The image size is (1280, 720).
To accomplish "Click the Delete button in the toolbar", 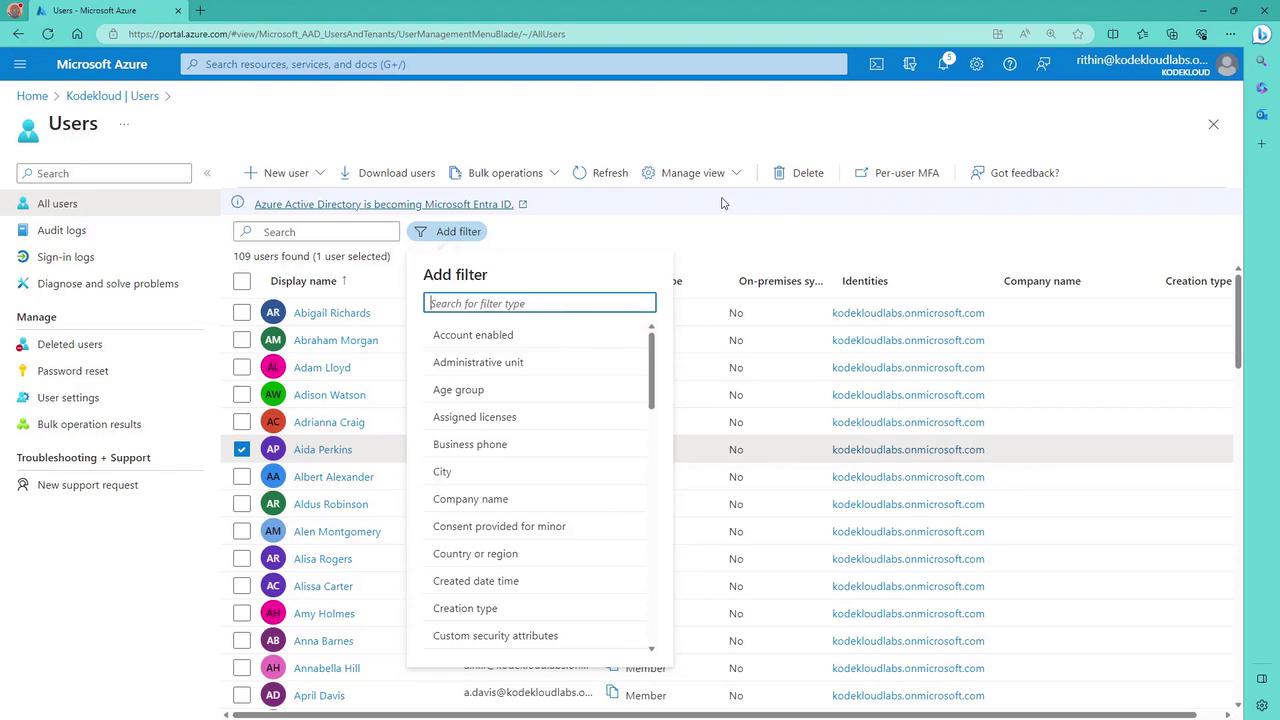I will [x=798, y=173].
